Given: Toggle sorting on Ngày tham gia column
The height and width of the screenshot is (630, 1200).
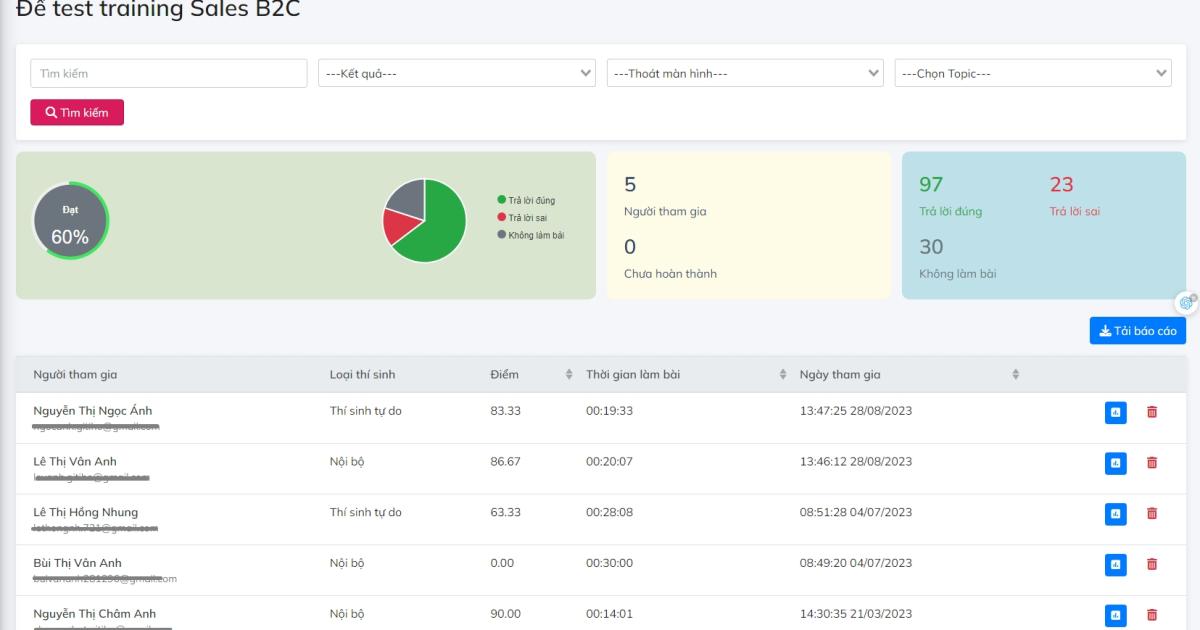Looking at the screenshot, I should click(x=1014, y=374).
